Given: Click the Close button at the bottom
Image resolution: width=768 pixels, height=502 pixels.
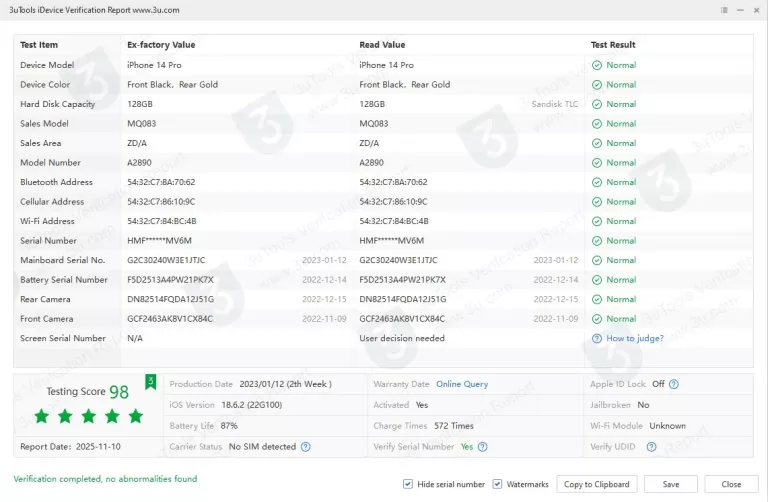Looking at the screenshot, I should pyautogui.click(x=731, y=484).
